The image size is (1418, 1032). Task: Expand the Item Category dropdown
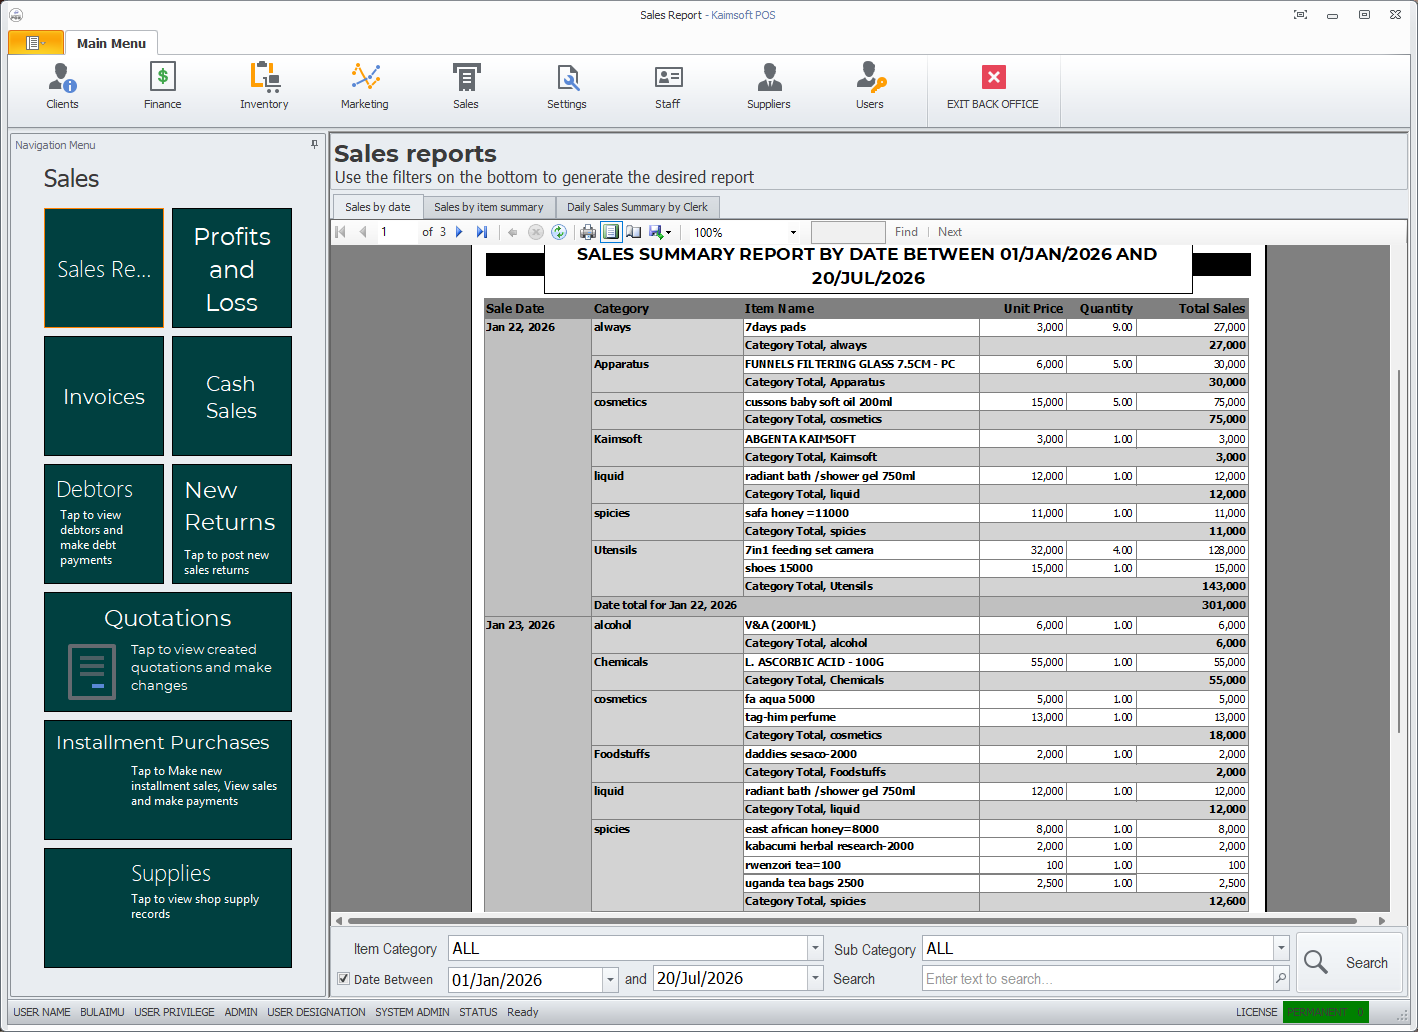click(815, 948)
